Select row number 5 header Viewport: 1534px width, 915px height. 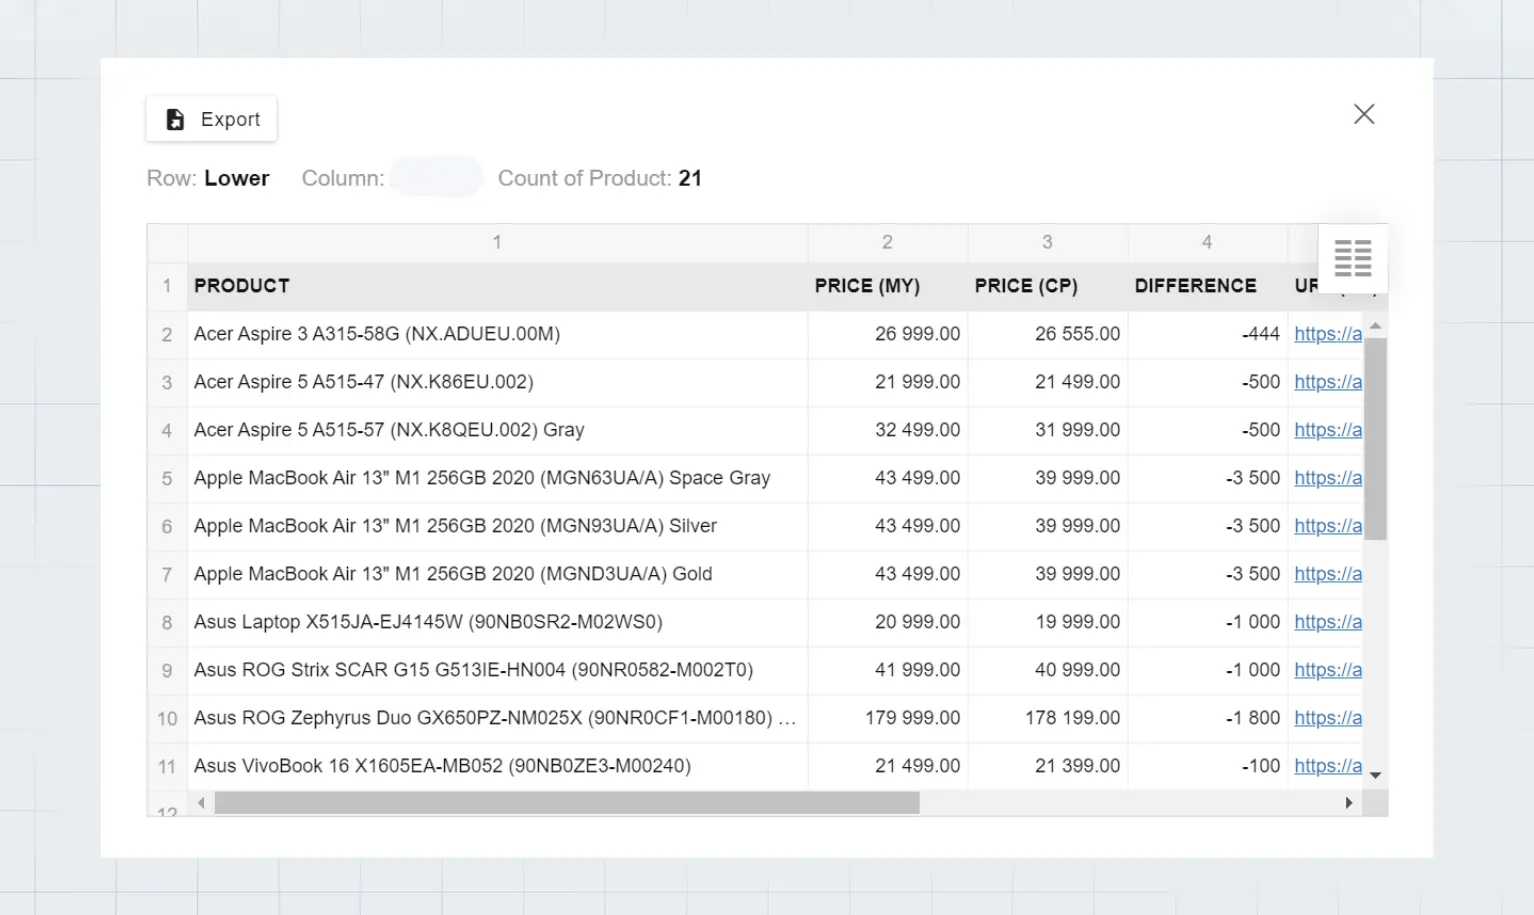click(167, 478)
